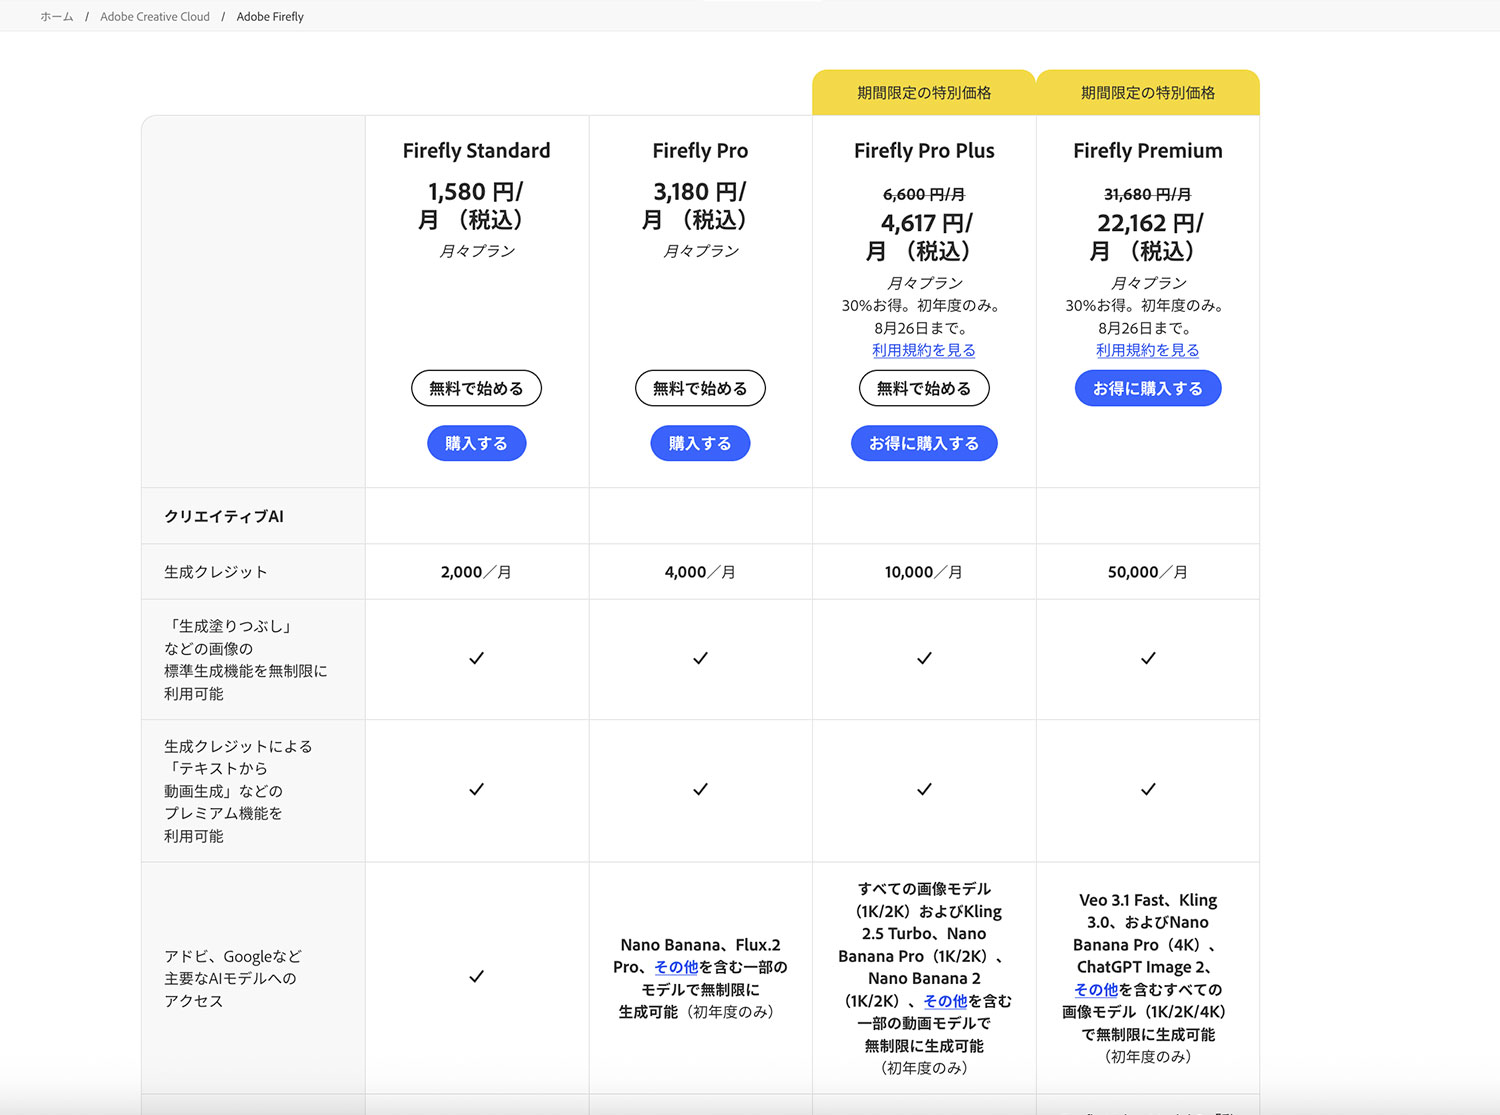The height and width of the screenshot is (1115, 1500).
Task: Click 無料で始める under Firefly Pro Plus
Action: point(924,388)
